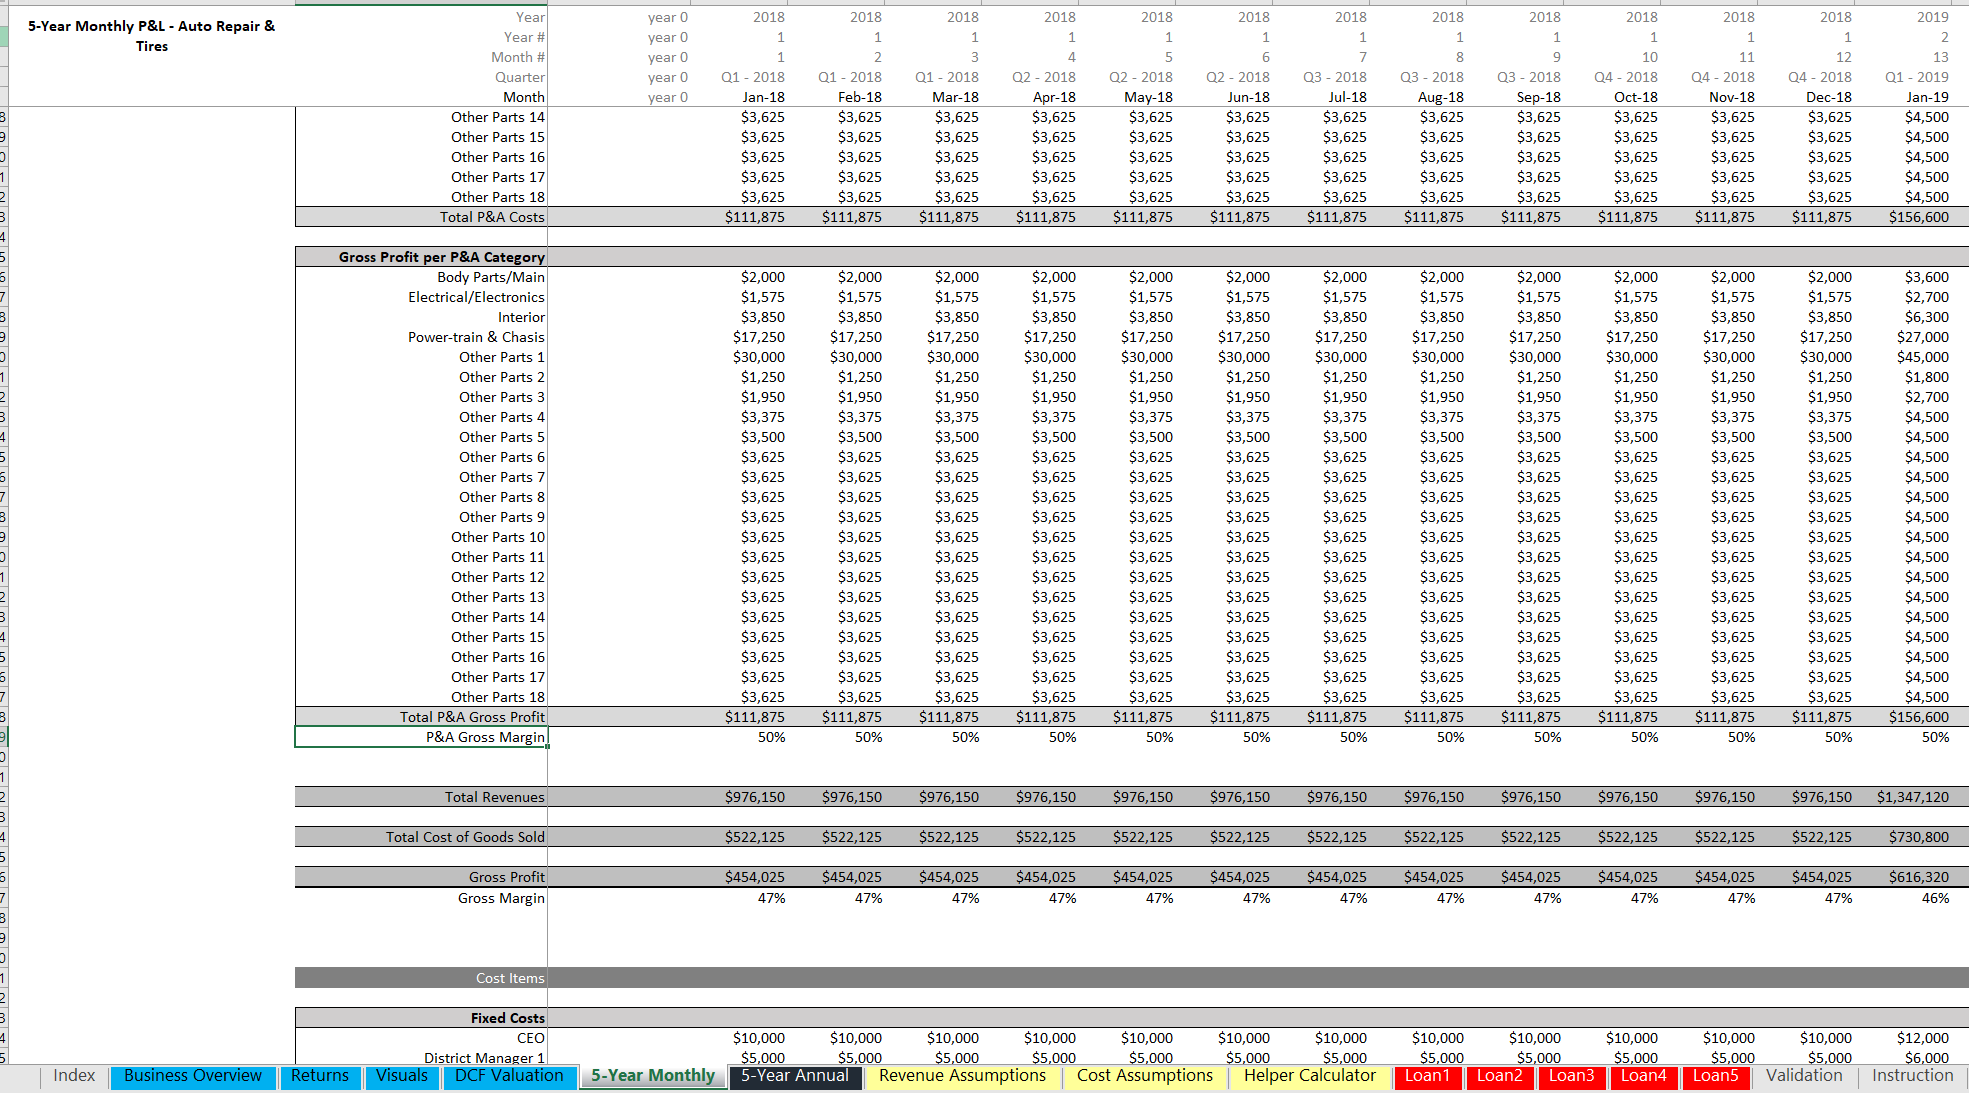Screen dimensions: 1969x1093
Task: Click Gross Profit value $616,320
Action: click(1919, 877)
